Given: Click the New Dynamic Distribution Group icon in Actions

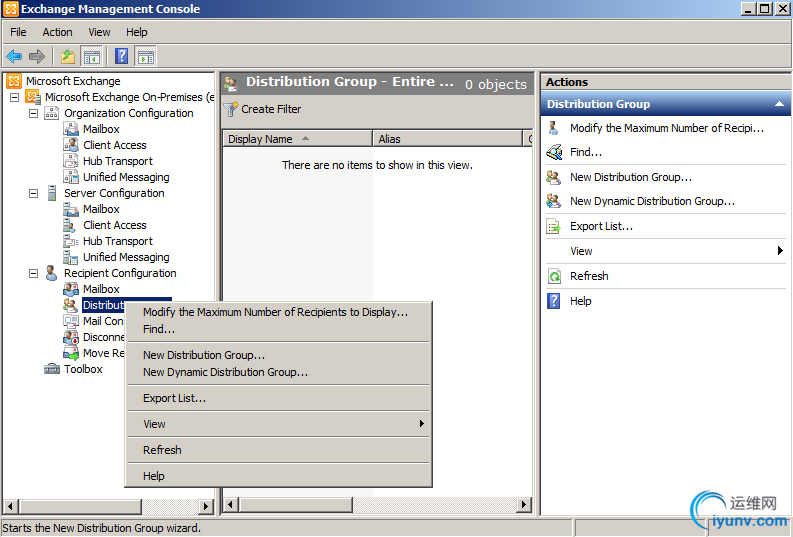Looking at the screenshot, I should [554, 201].
